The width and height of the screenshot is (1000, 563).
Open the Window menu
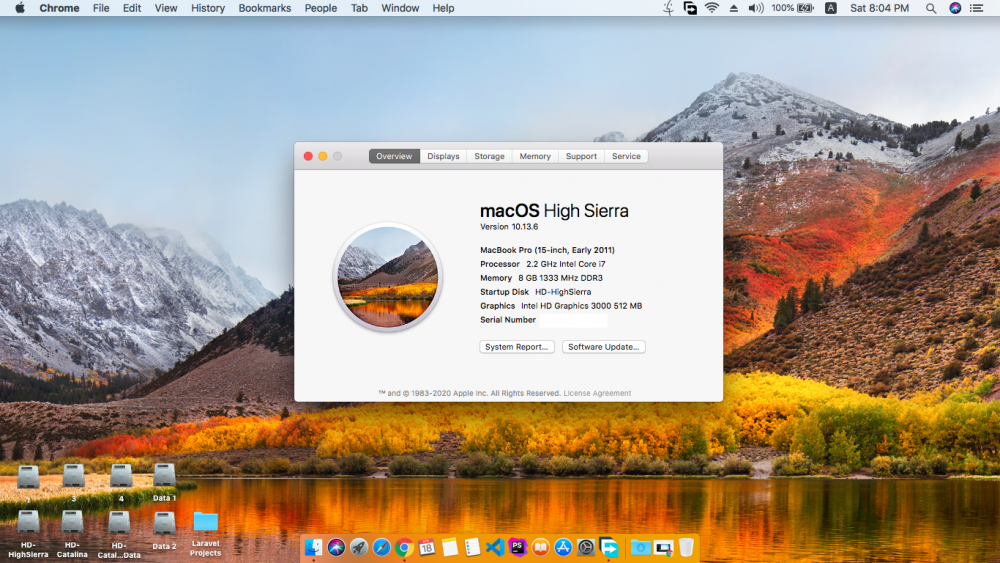(x=400, y=8)
